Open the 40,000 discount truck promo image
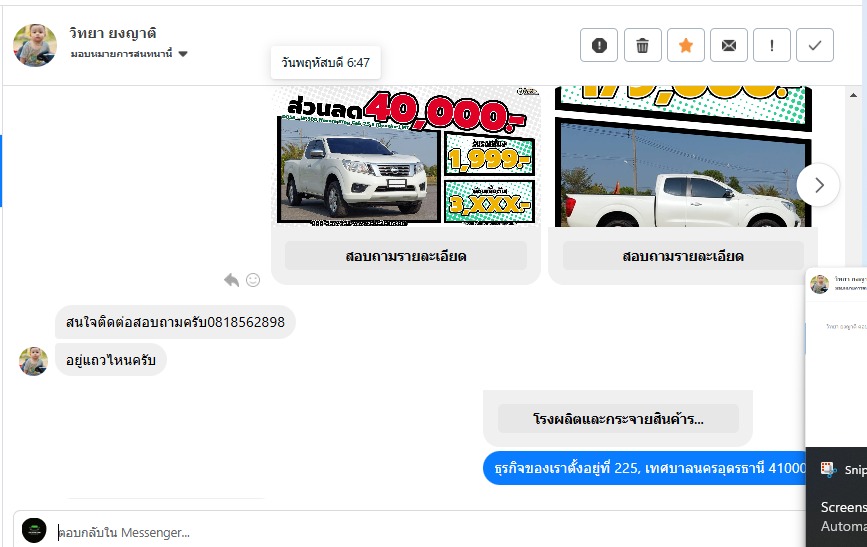The width and height of the screenshot is (867, 547). click(x=406, y=156)
